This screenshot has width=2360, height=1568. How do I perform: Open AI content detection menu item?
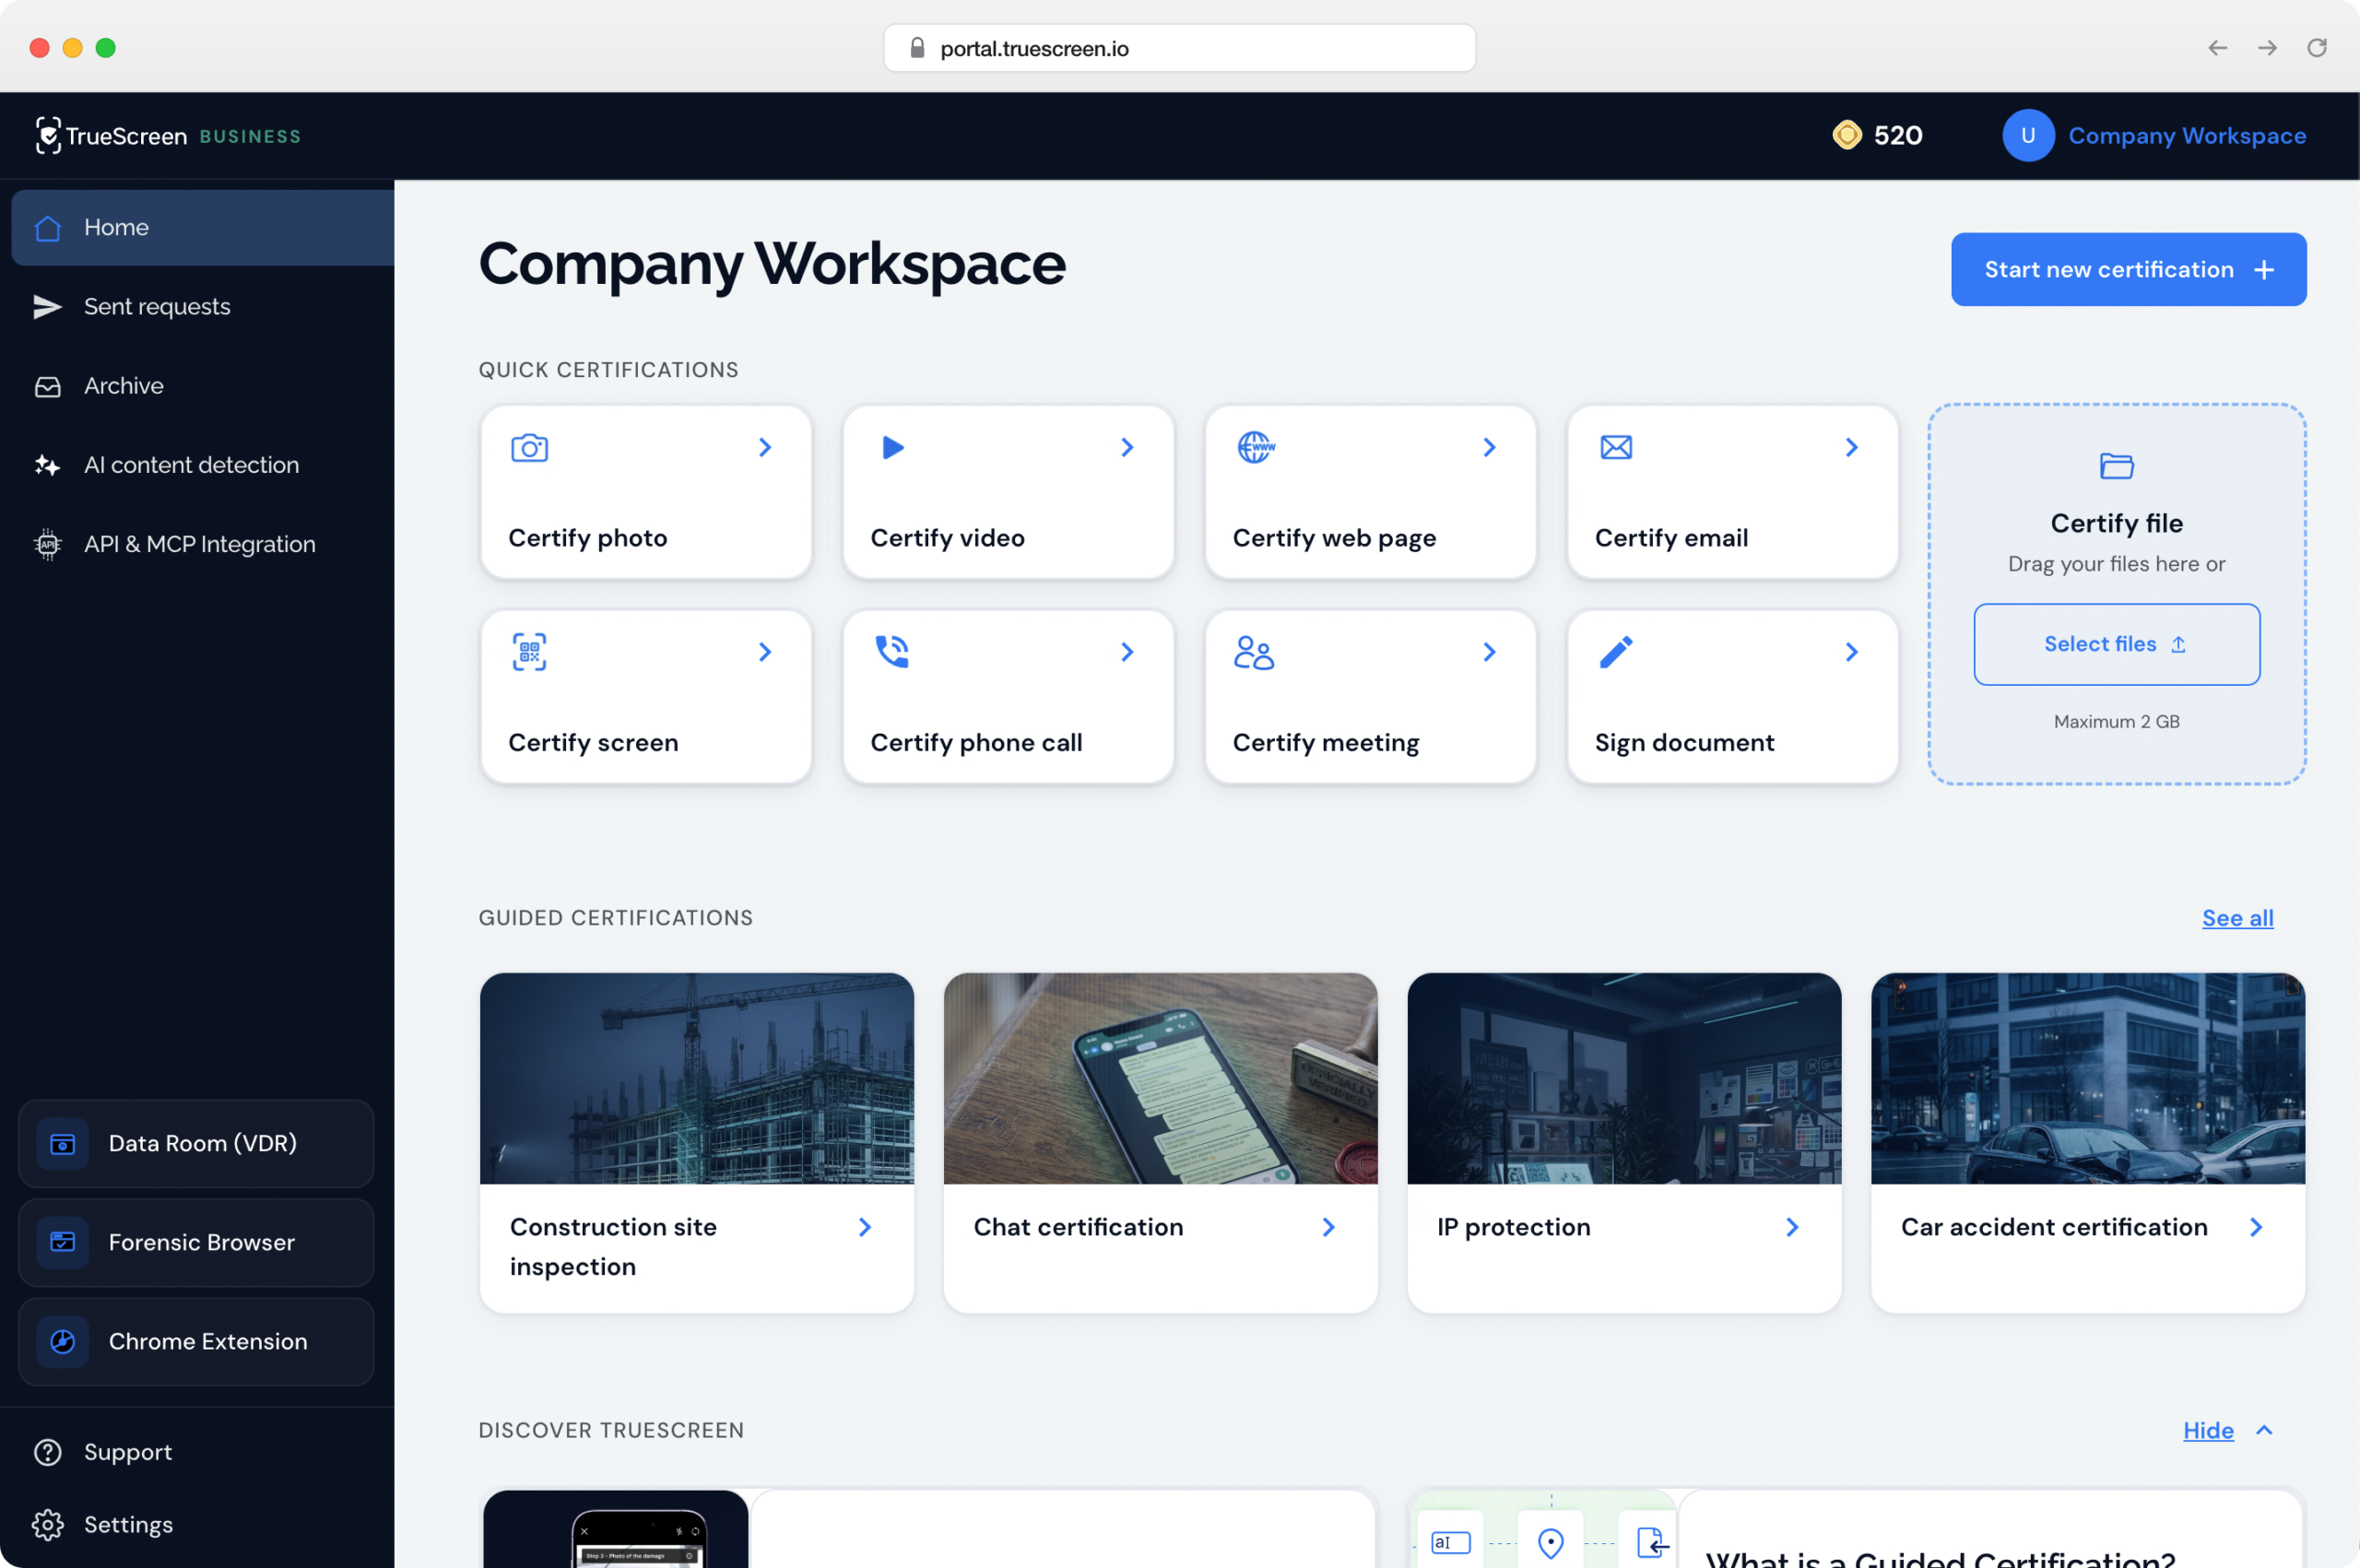[x=191, y=465]
